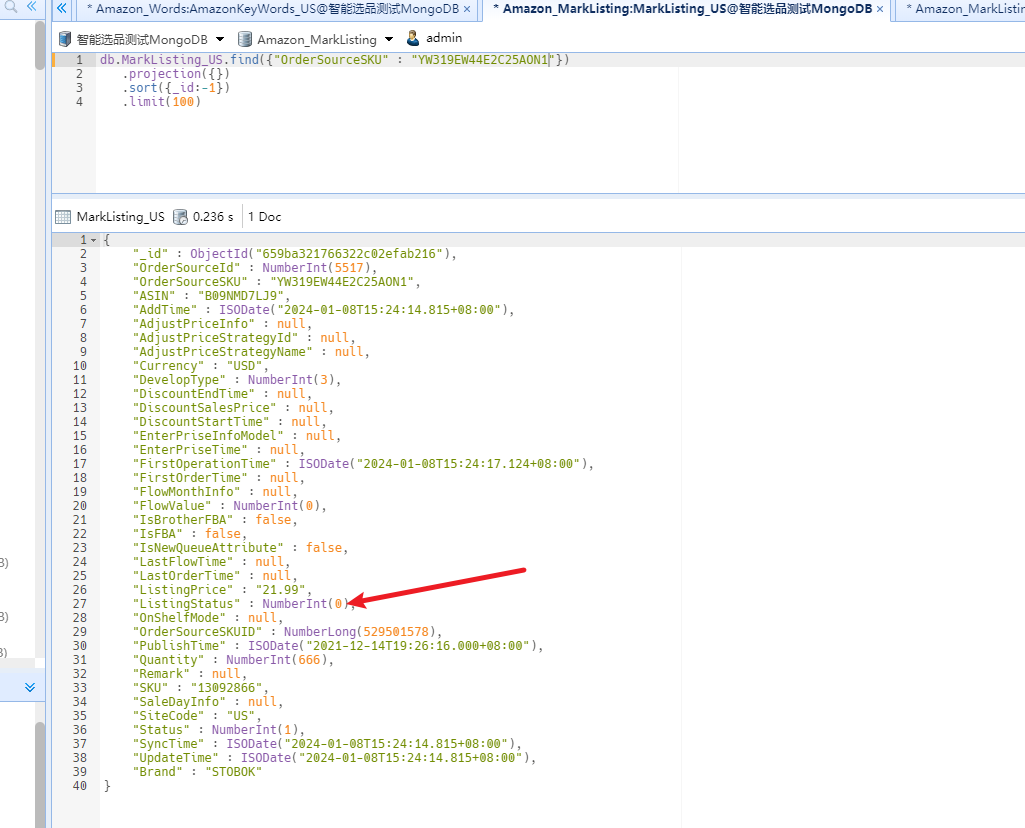Viewport: 1025px width, 828px height.
Task: Click the "OrderSourceSKUID" NumberLong(529501578) line
Action: pos(288,632)
